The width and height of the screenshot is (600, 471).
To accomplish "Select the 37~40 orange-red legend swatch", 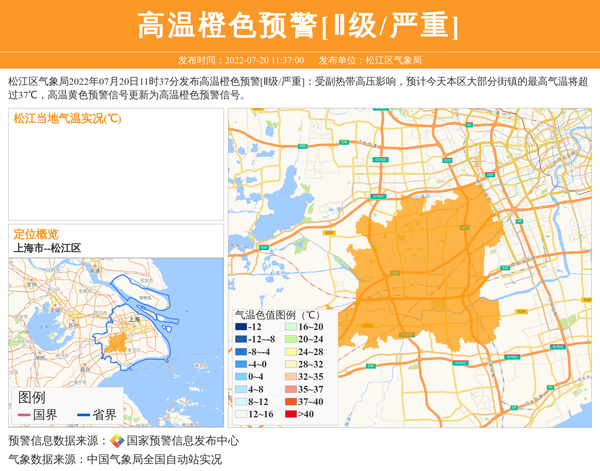I will (289, 401).
